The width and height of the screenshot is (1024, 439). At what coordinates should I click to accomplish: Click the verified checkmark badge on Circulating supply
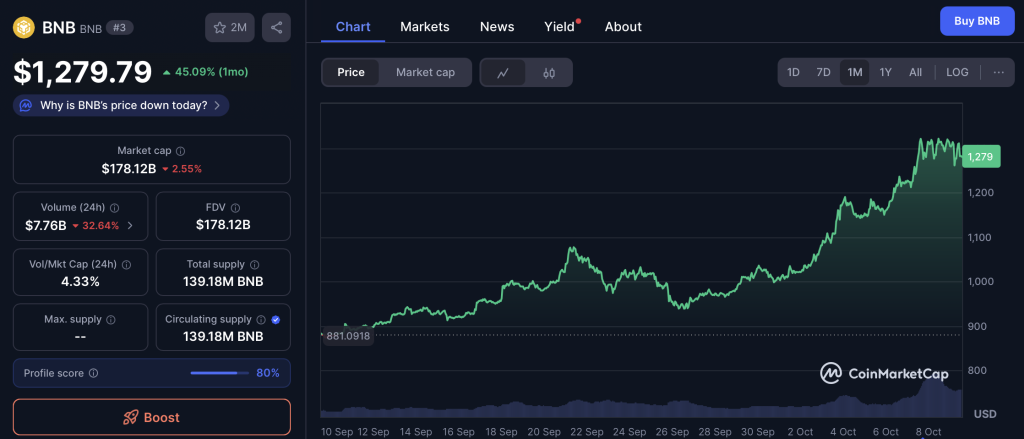coord(276,319)
